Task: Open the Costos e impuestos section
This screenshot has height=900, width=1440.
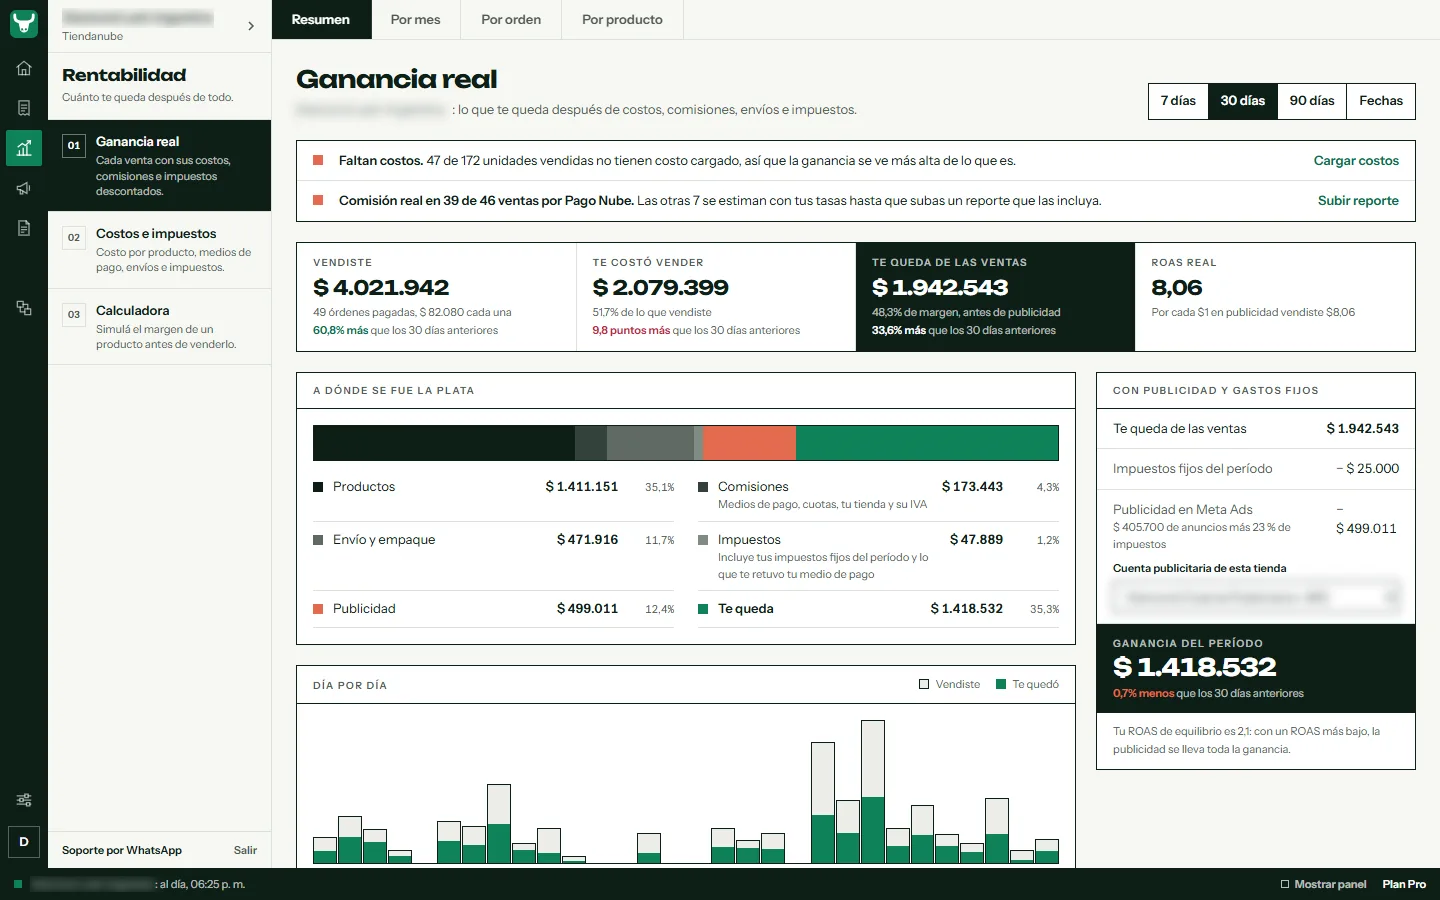Action: pos(160,250)
